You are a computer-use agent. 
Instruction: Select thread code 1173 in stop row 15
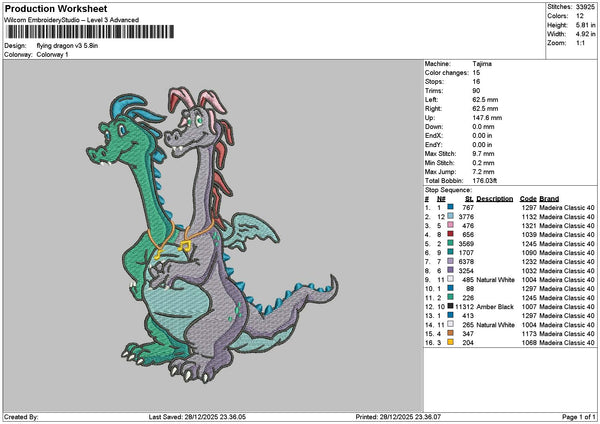[529, 334]
